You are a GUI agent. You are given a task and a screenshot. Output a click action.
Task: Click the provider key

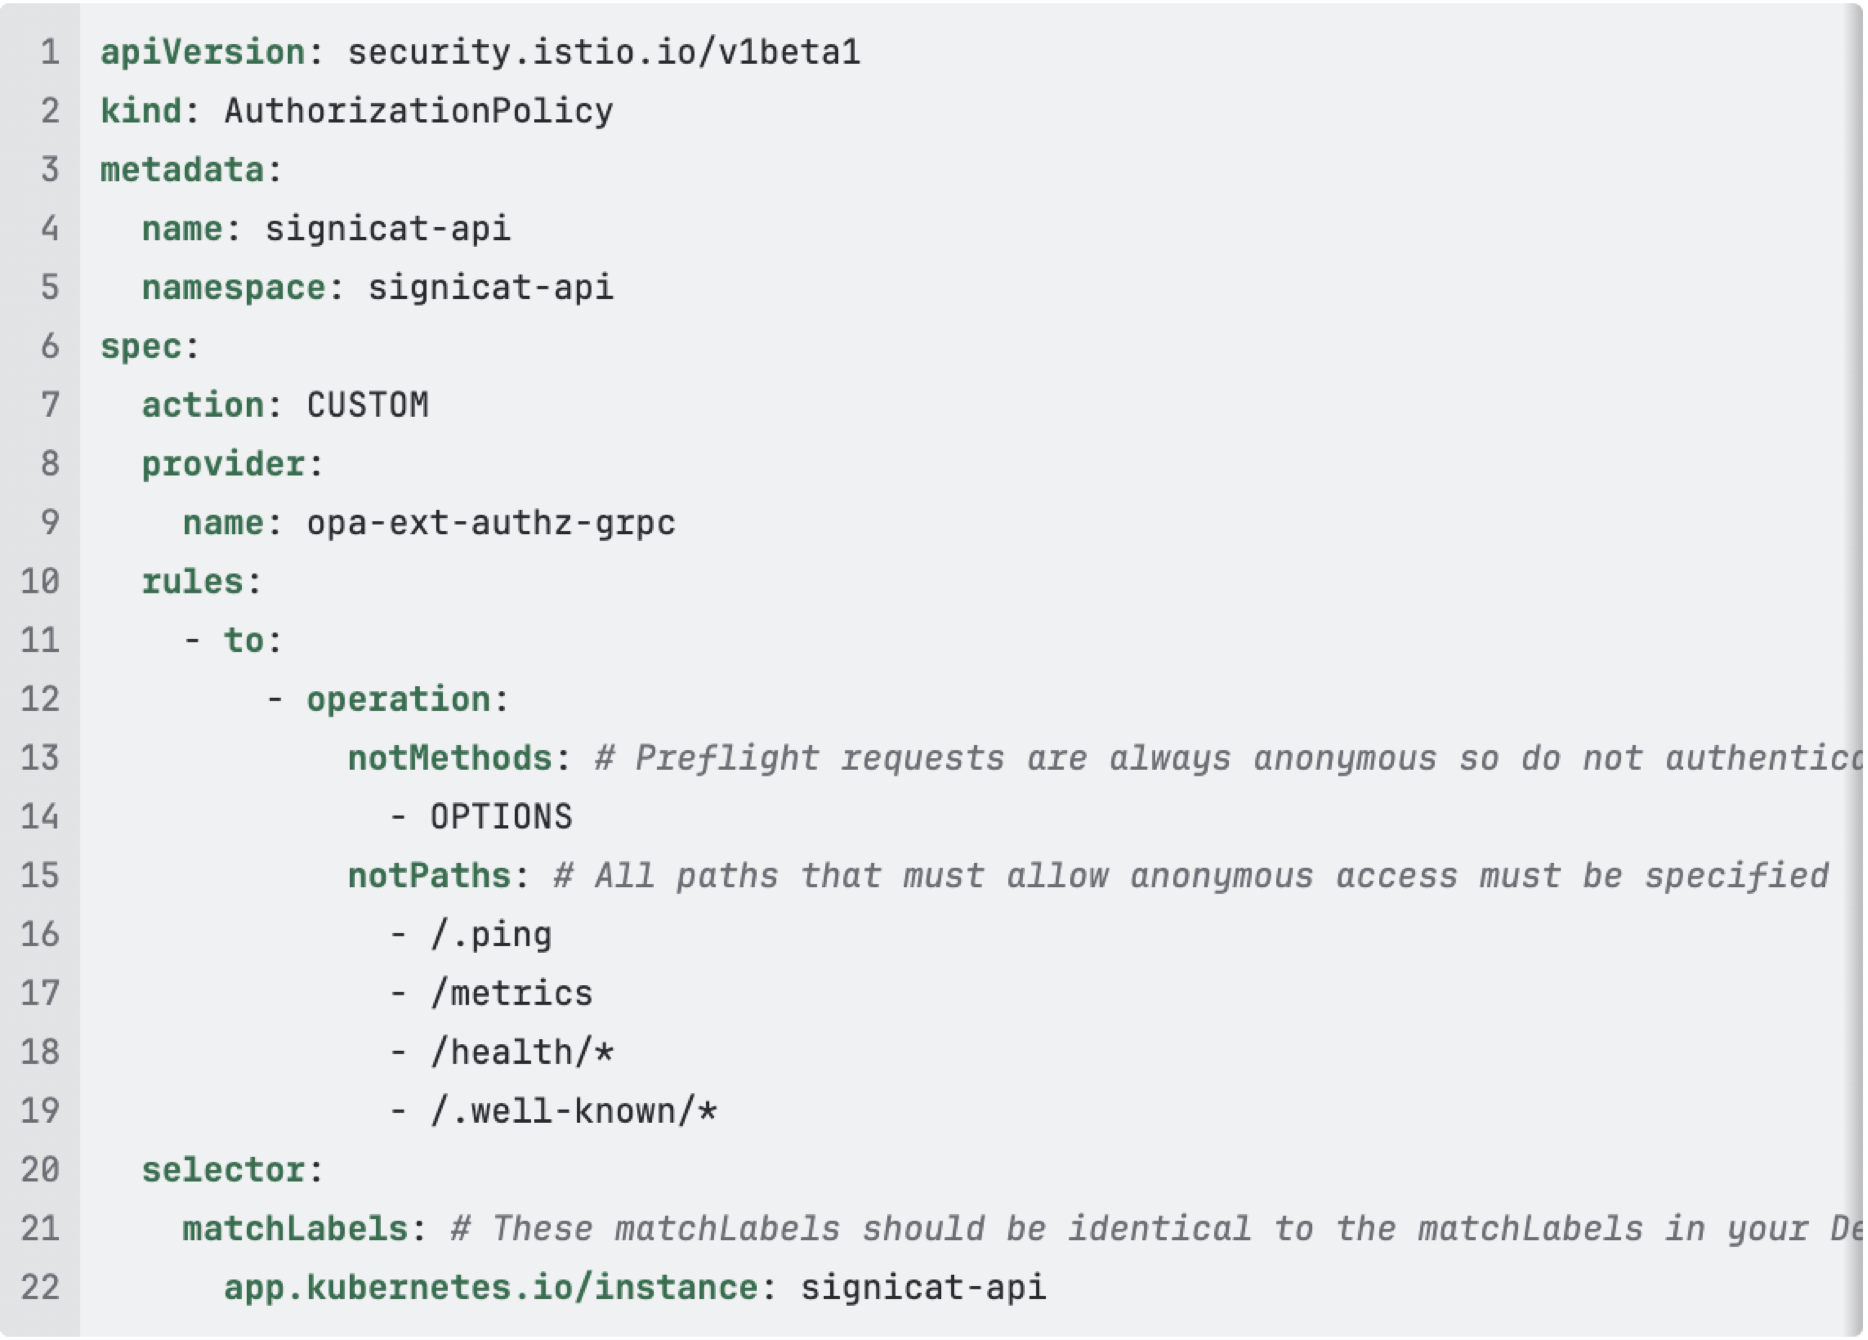click(x=223, y=464)
